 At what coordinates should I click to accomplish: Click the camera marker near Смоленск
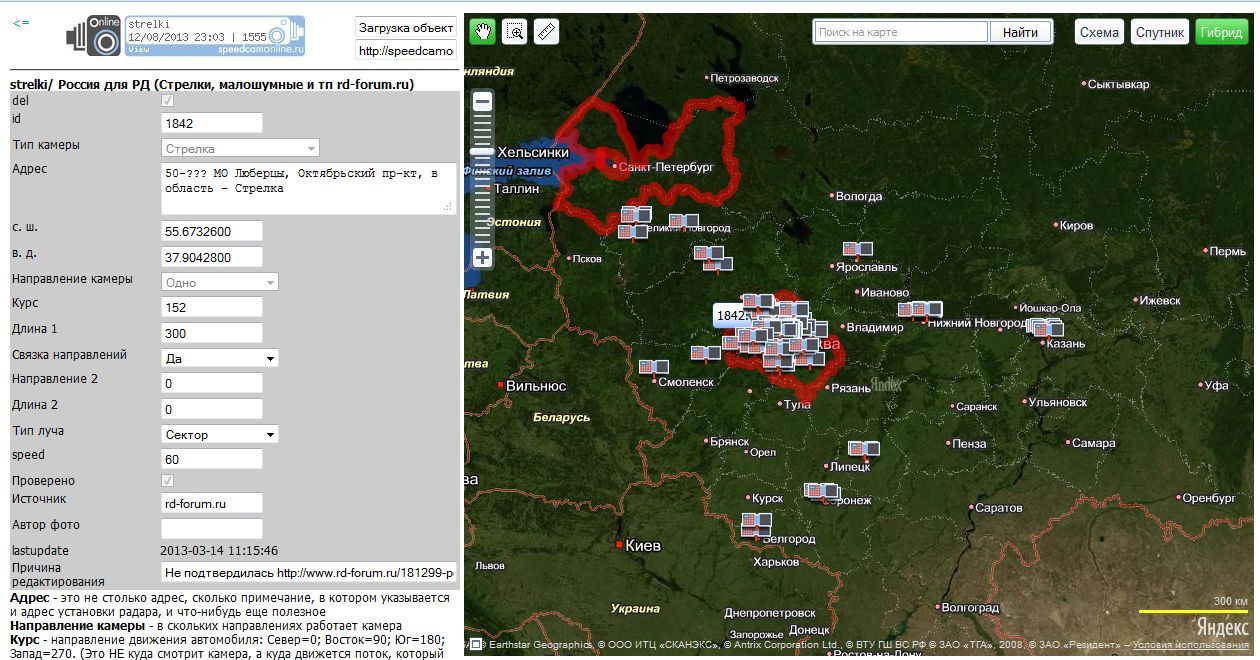point(653,367)
